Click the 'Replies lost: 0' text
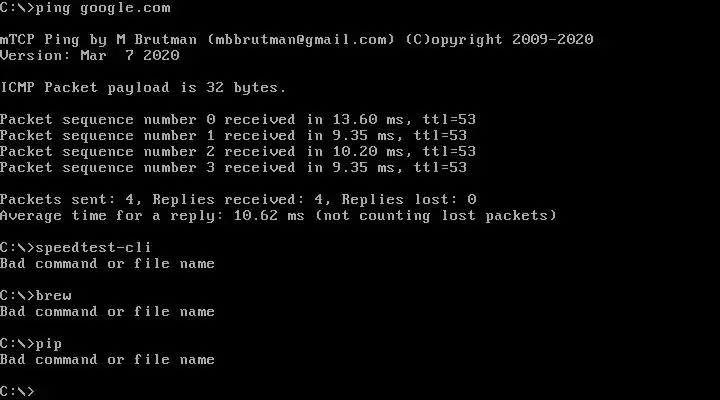This screenshot has width=720, height=400. tap(409, 199)
